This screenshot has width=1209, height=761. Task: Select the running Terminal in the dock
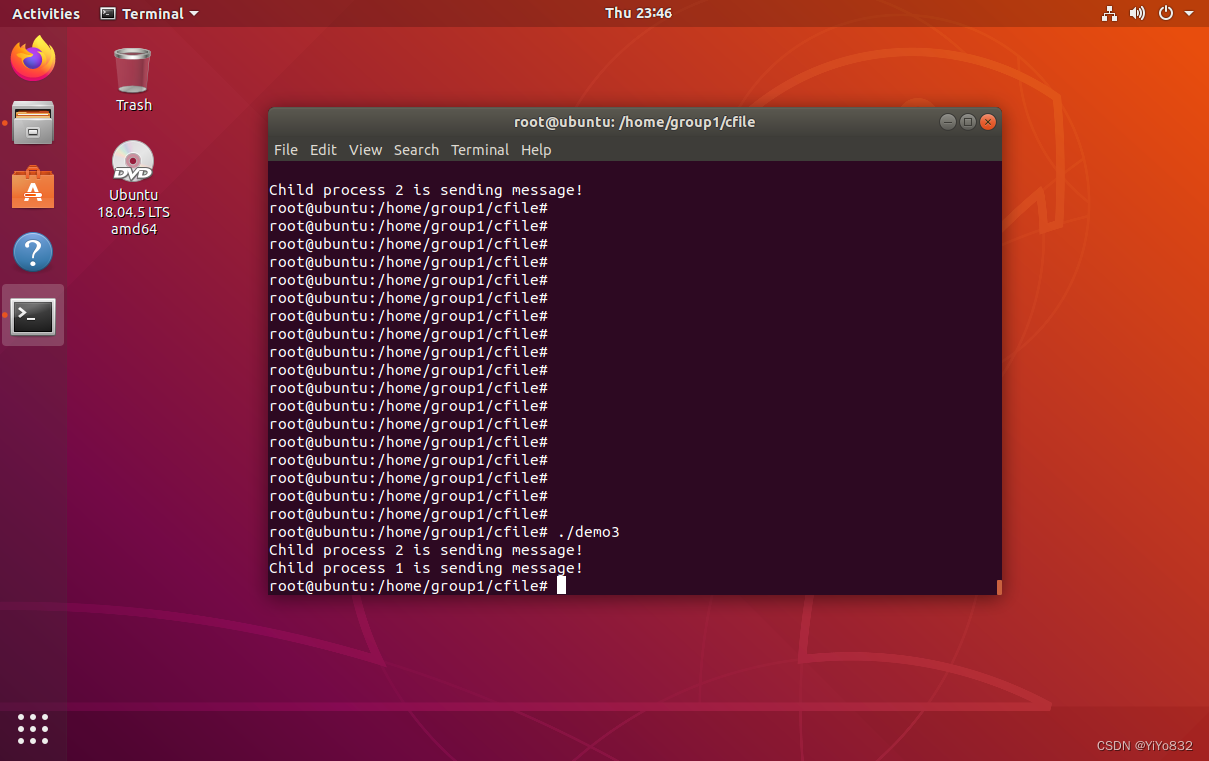coord(33,315)
